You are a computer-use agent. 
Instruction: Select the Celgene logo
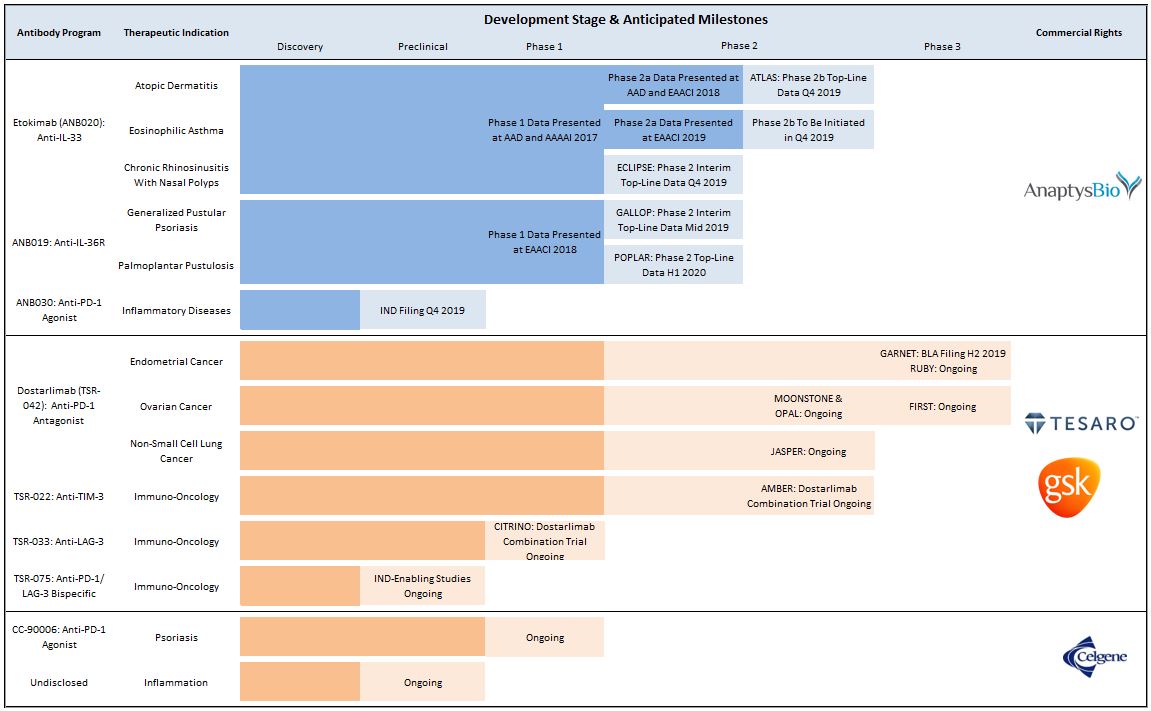(x=1096, y=657)
